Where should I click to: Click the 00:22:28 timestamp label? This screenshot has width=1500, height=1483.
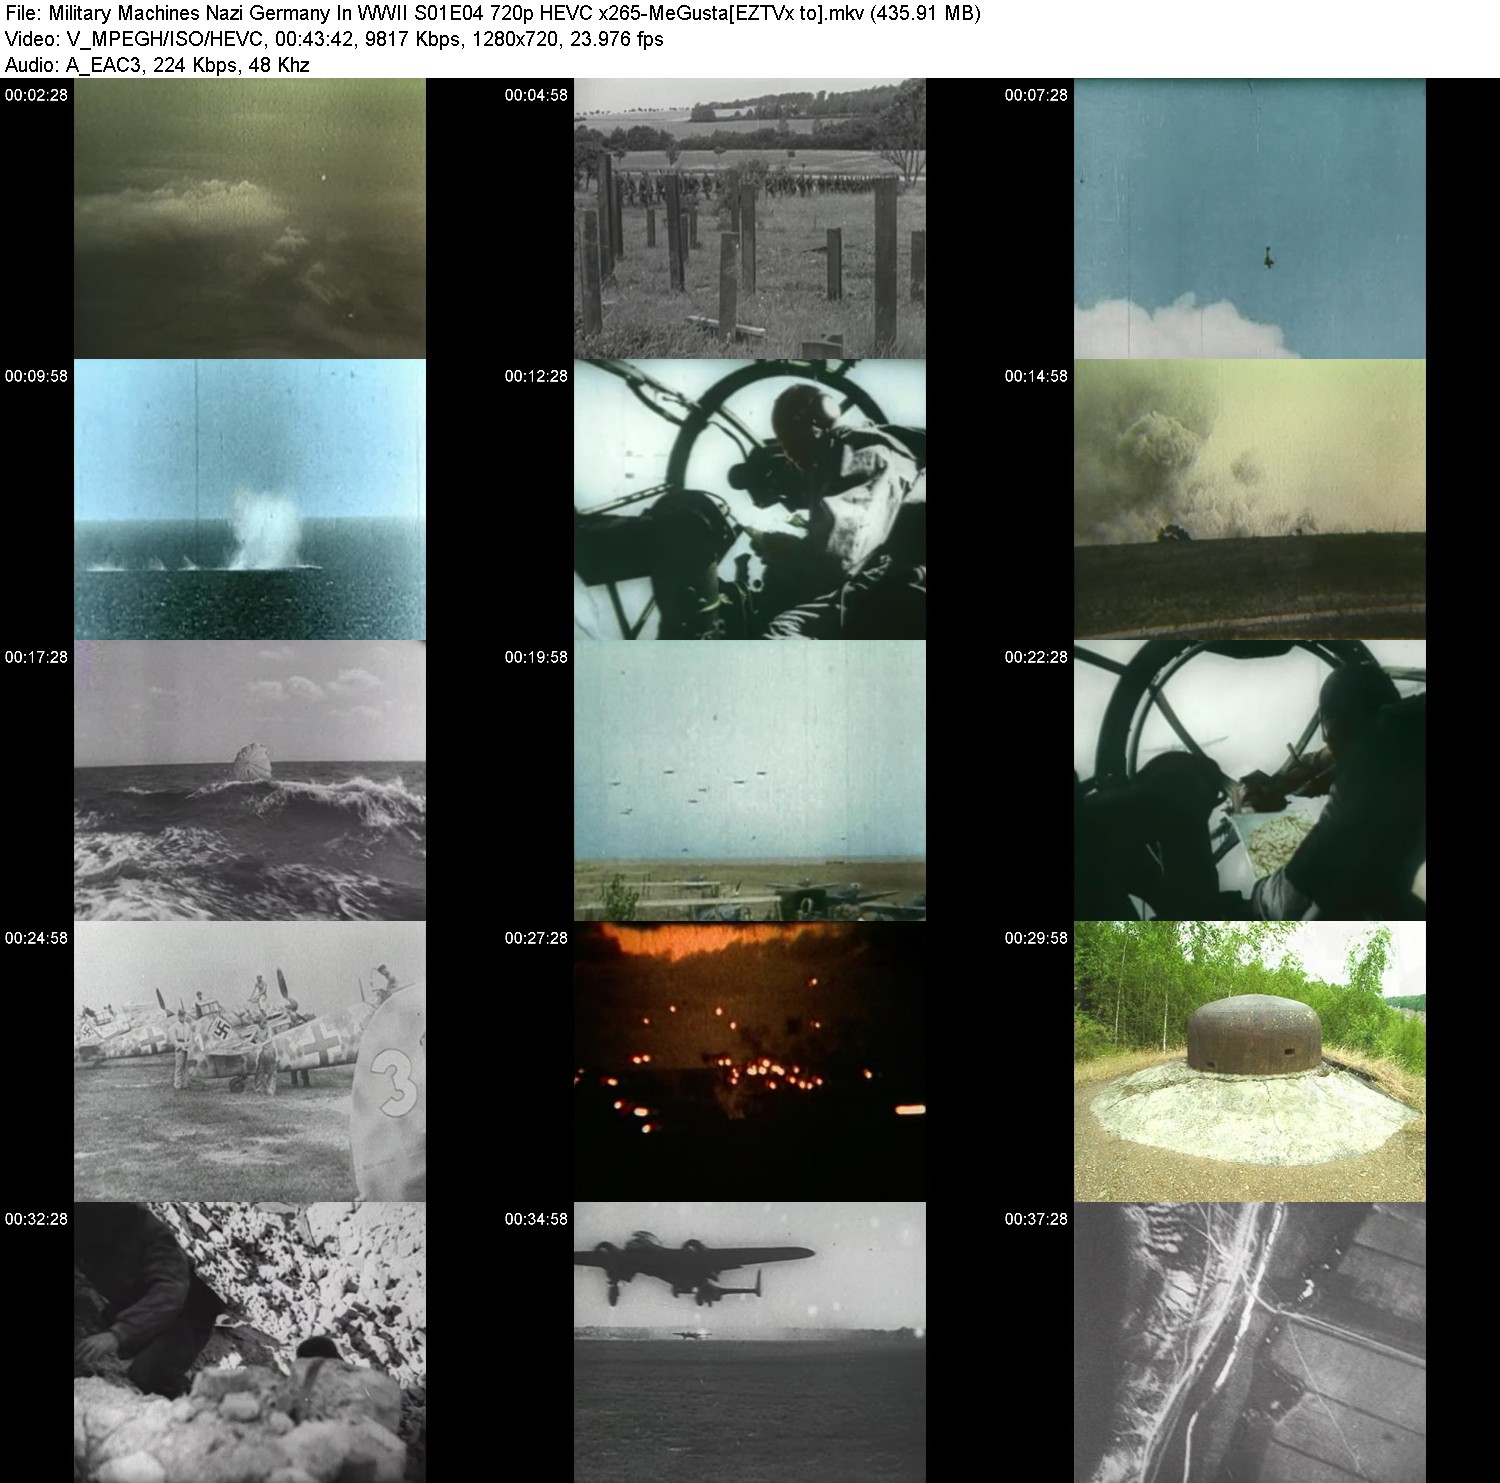(x=1036, y=657)
